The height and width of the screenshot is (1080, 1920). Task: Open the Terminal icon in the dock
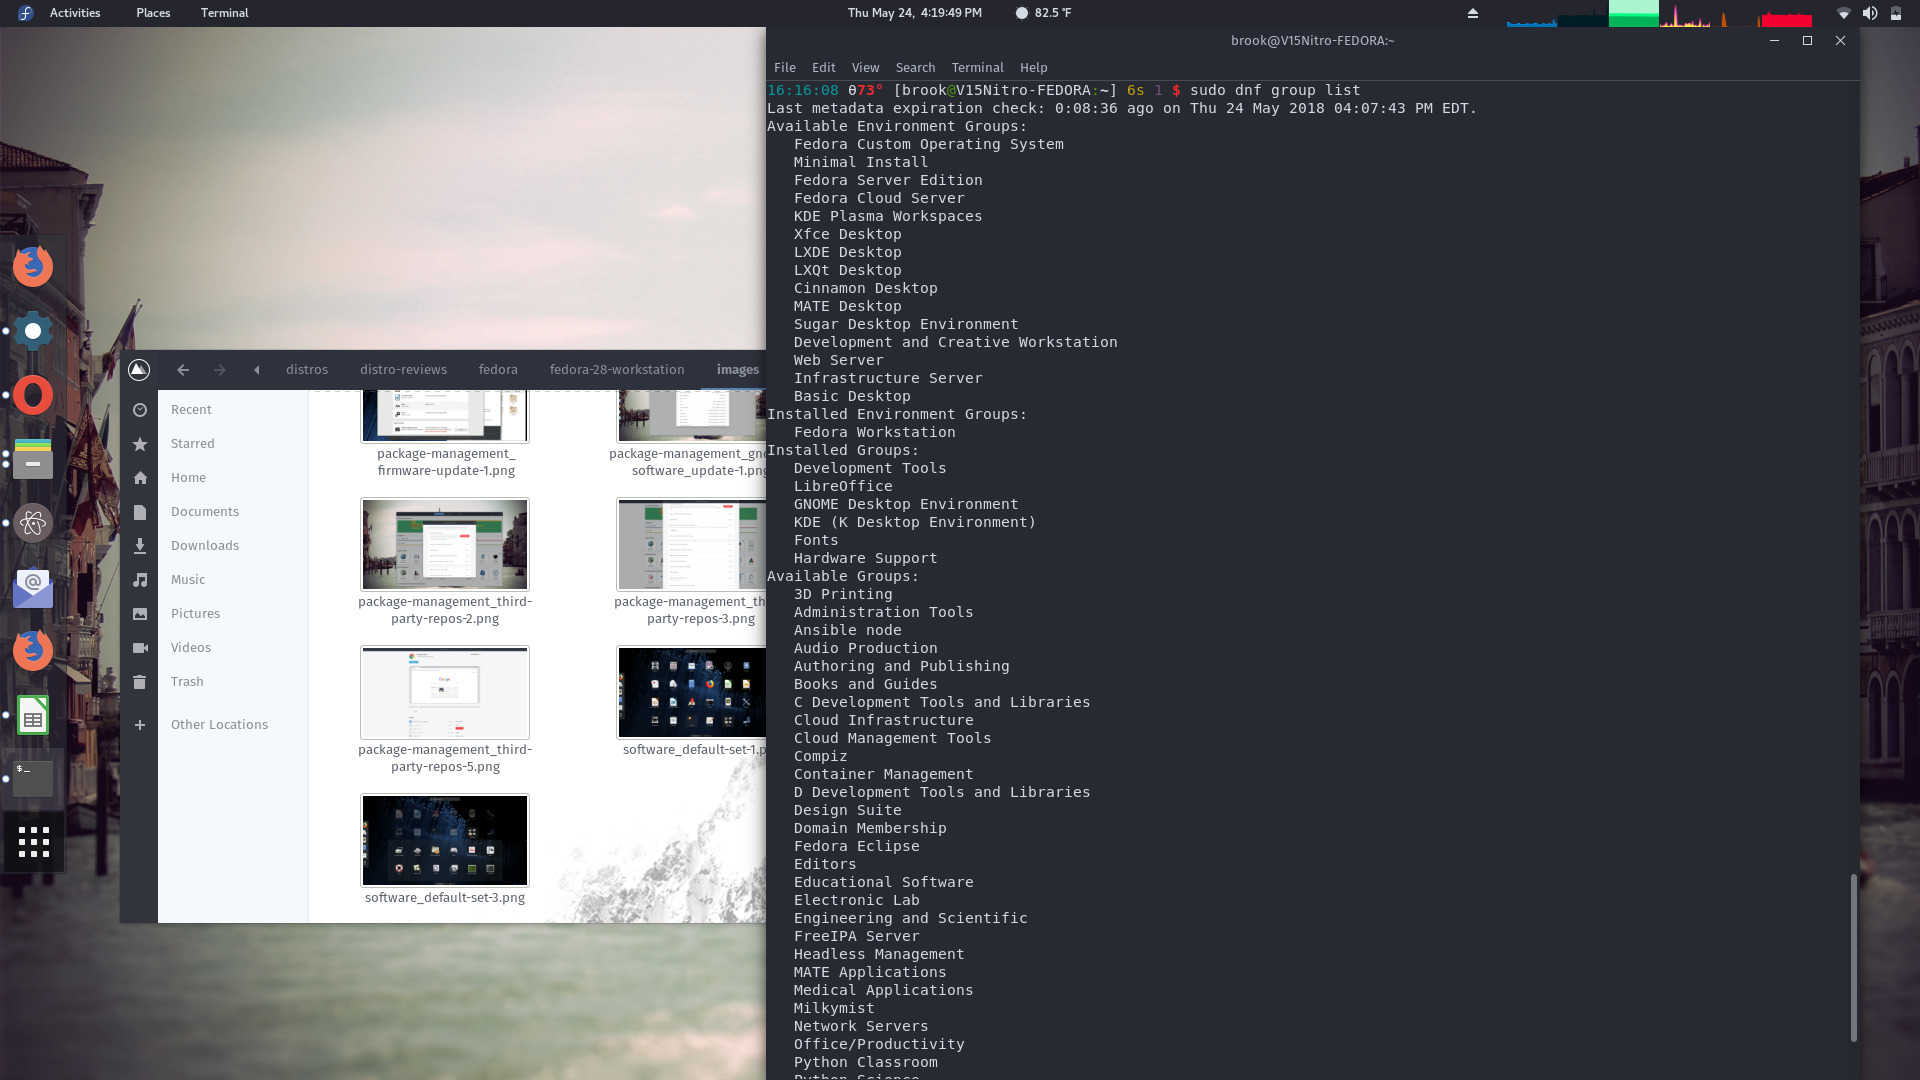coord(33,779)
